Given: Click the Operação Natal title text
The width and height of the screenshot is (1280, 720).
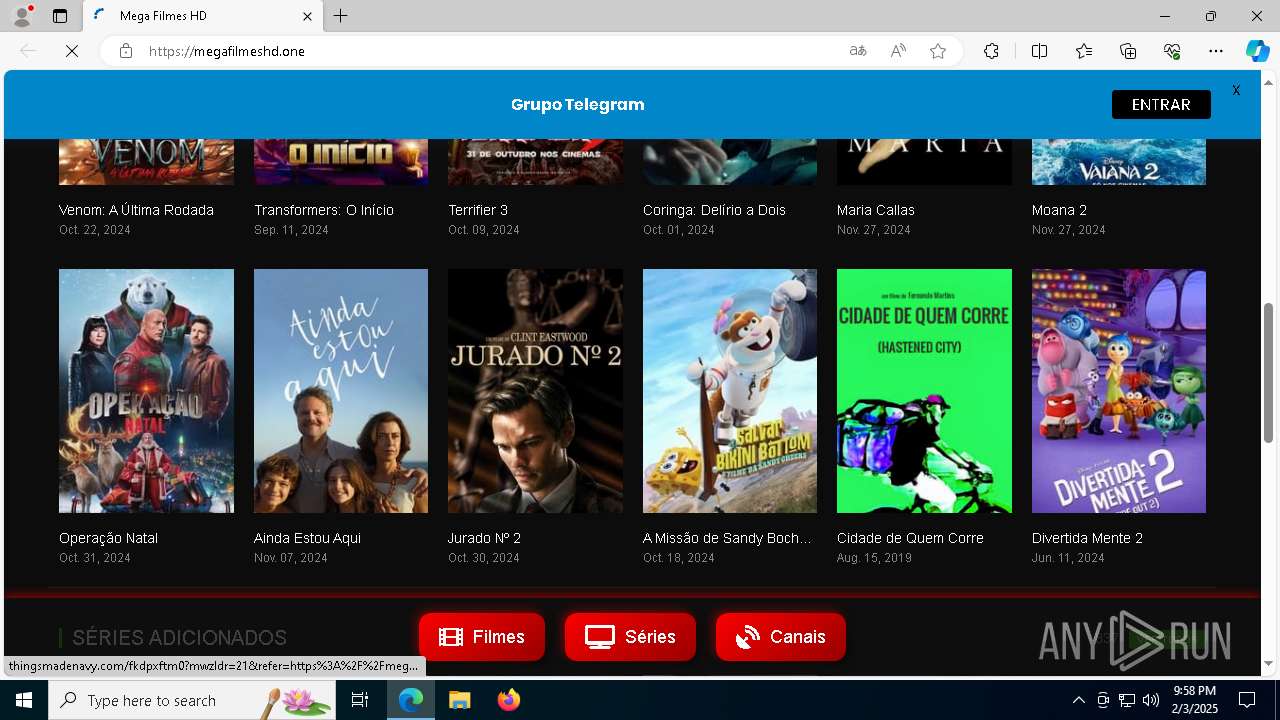Looking at the screenshot, I should click(x=109, y=538).
